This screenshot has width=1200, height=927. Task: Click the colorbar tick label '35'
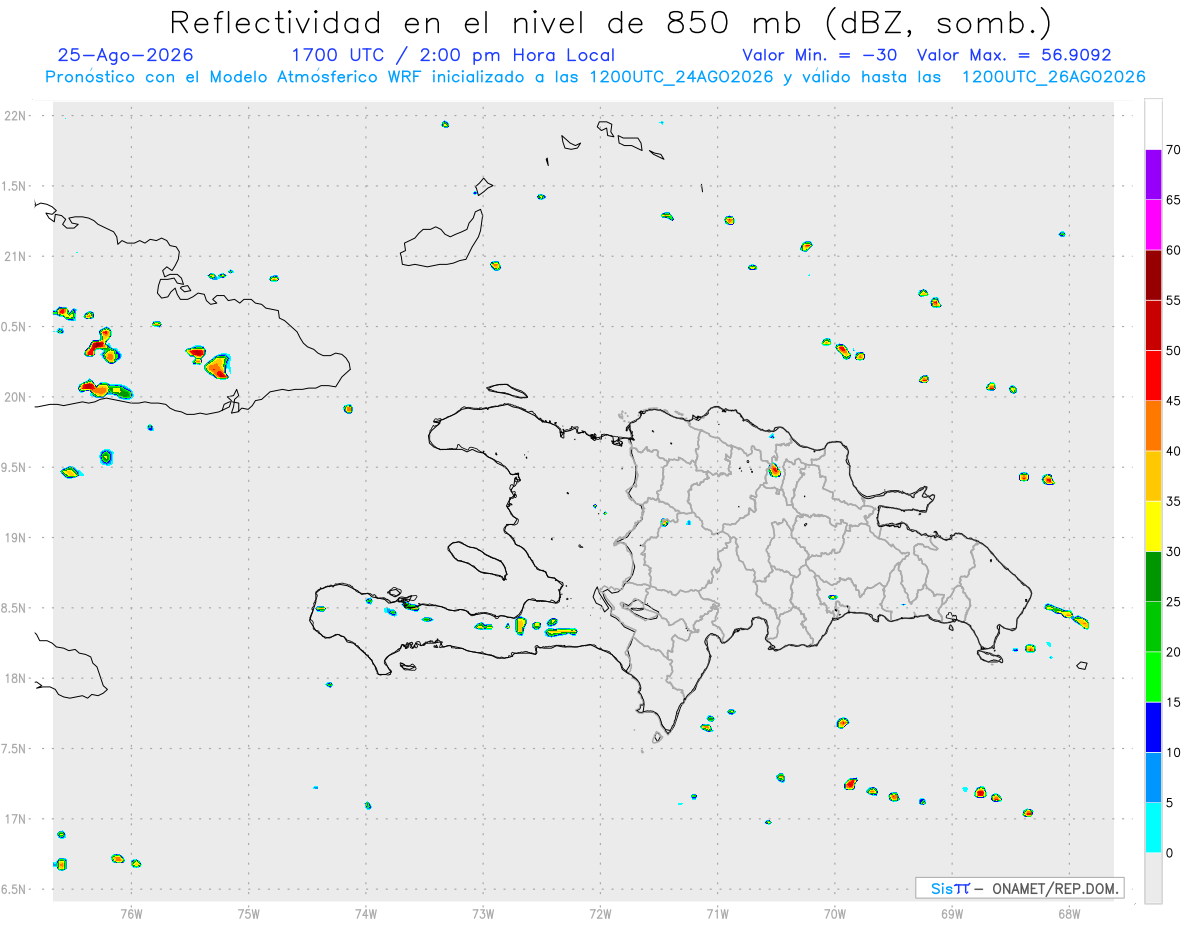coord(1174,501)
